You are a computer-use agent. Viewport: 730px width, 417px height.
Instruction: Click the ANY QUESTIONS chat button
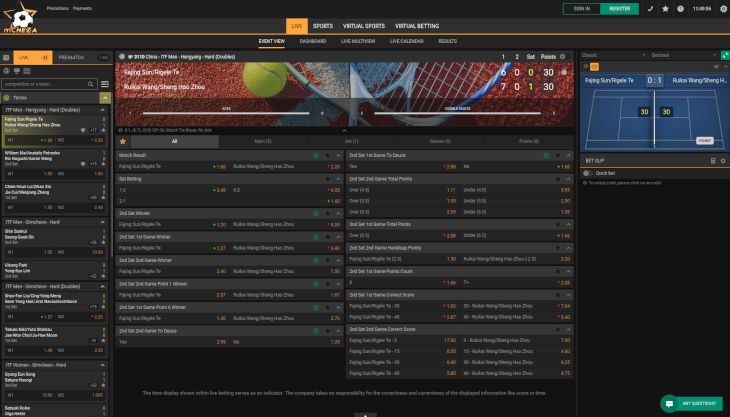(691, 404)
